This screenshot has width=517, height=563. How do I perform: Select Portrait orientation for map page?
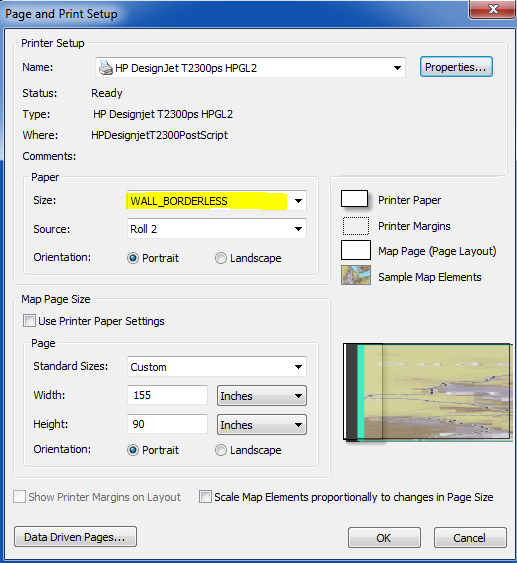[x=132, y=450]
